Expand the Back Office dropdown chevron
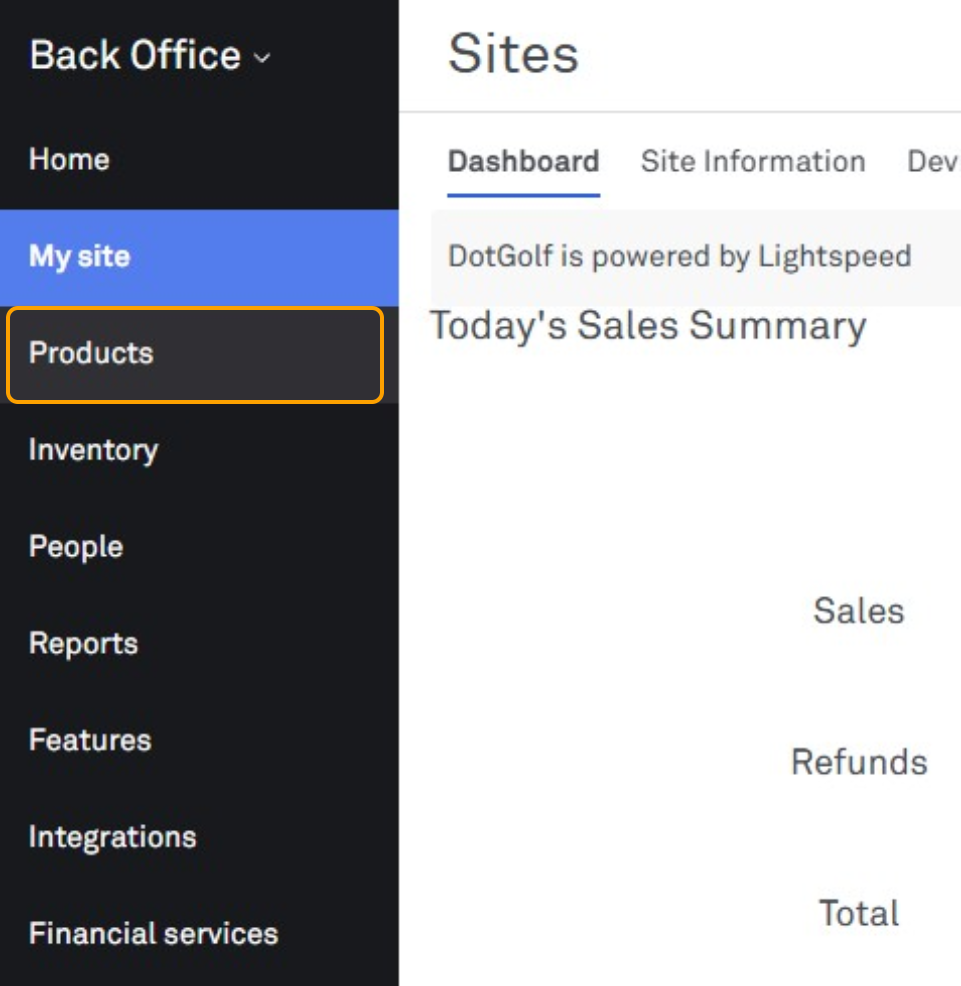This screenshot has width=961, height=986. pos(262,58)
